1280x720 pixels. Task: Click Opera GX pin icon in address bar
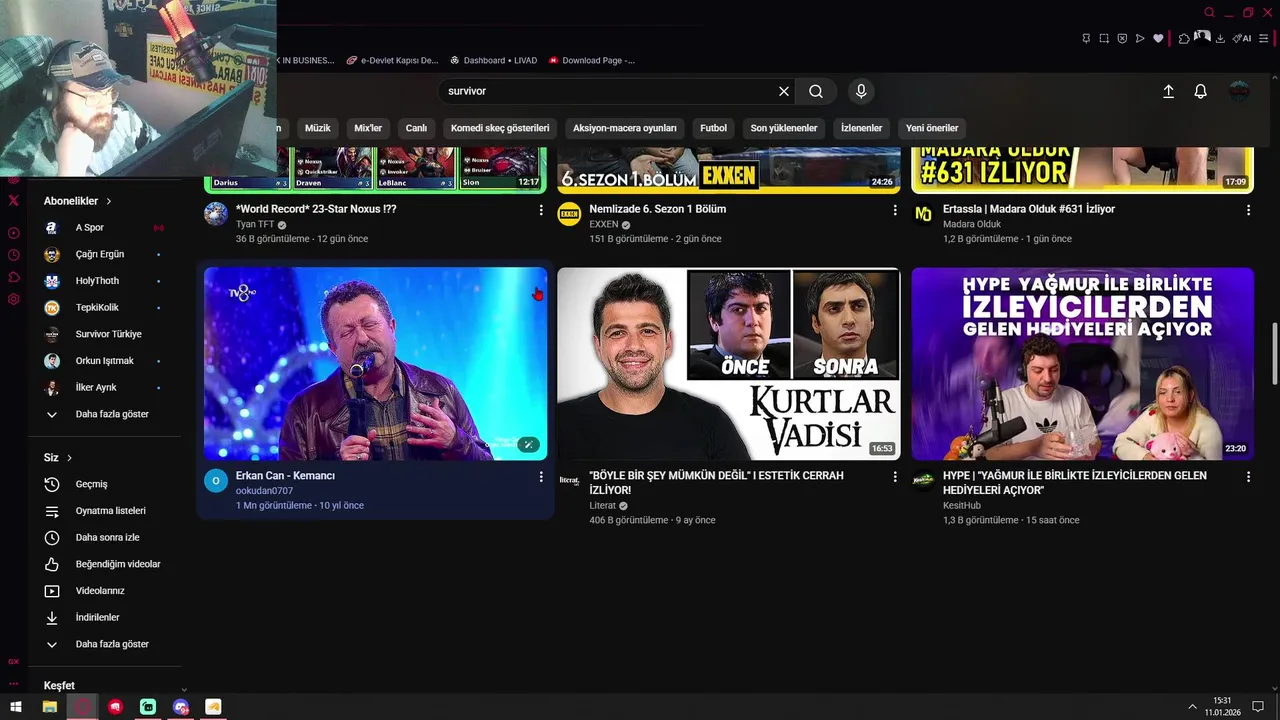[1086, 38]
